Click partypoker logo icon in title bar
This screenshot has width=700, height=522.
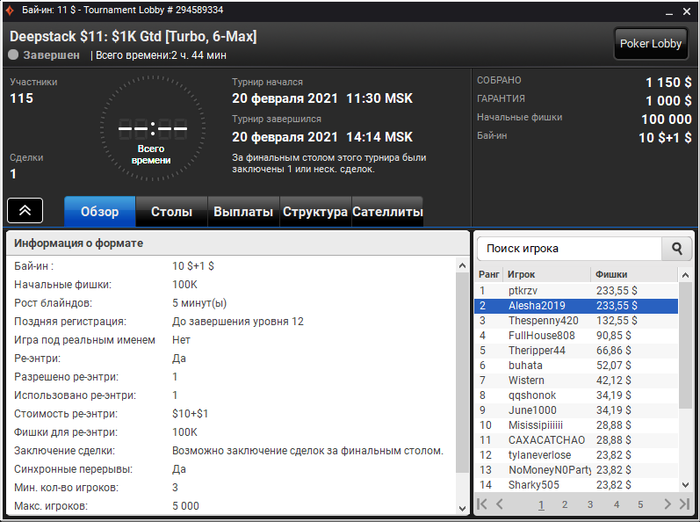point(10,10)
